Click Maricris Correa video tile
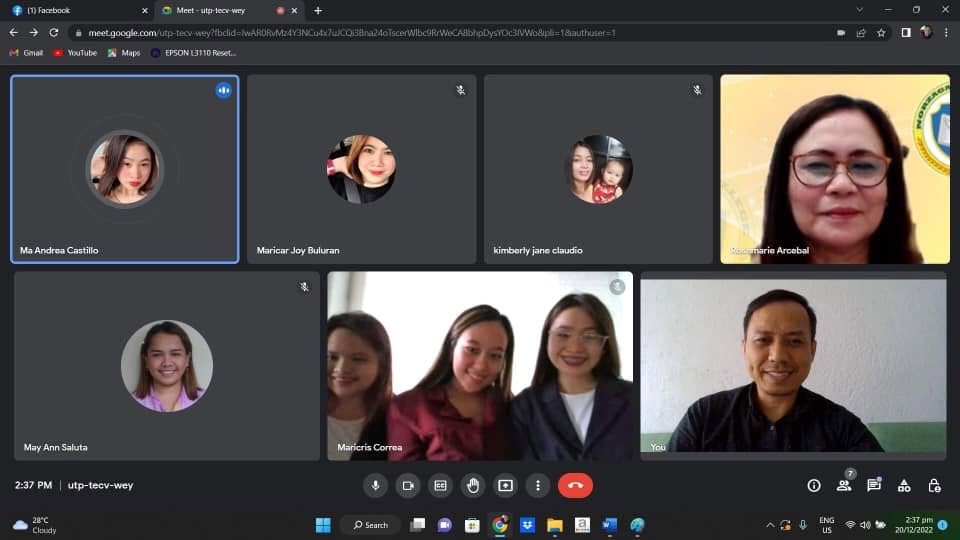 point(480,366)
